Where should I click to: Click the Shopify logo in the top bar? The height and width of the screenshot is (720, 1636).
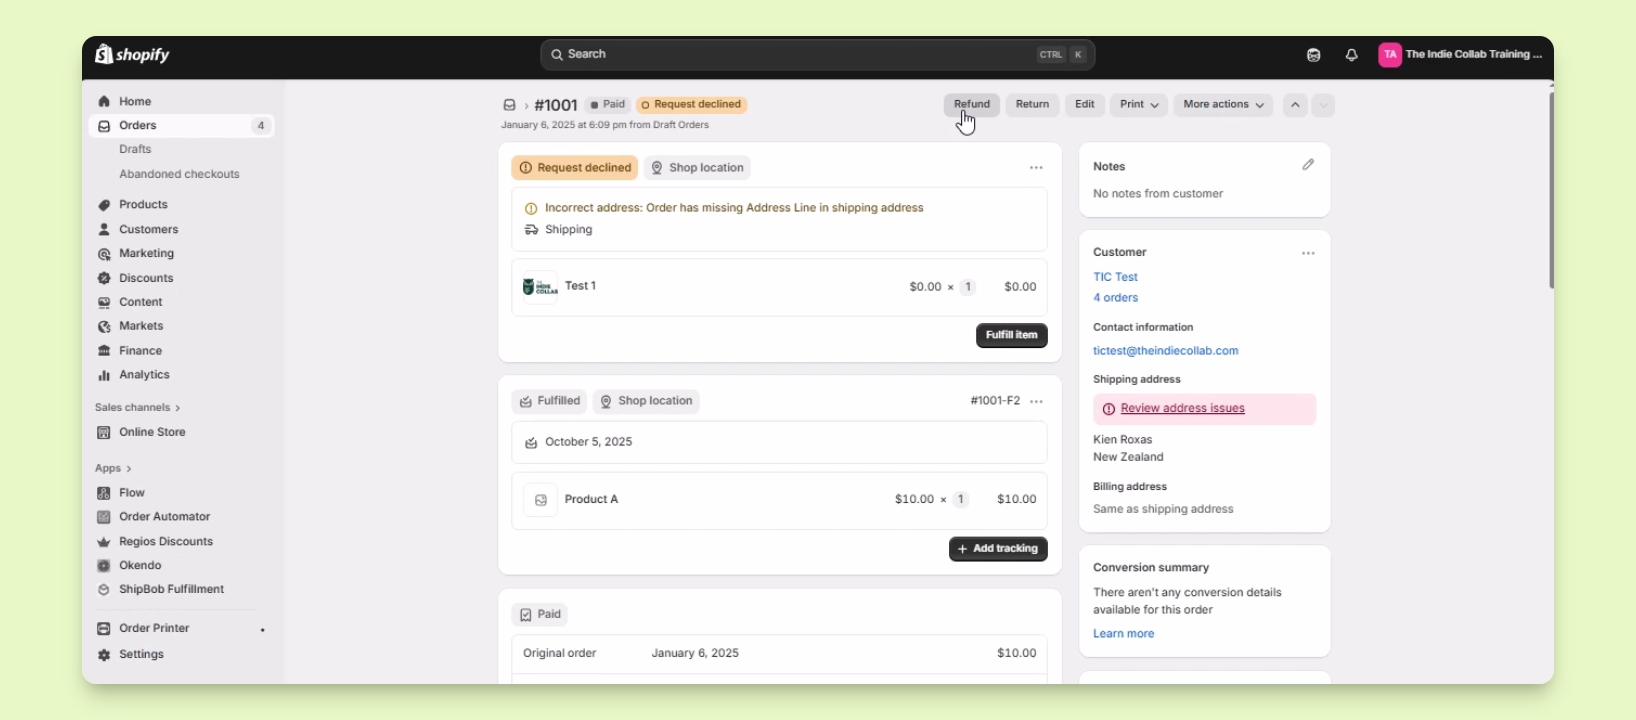132,54
